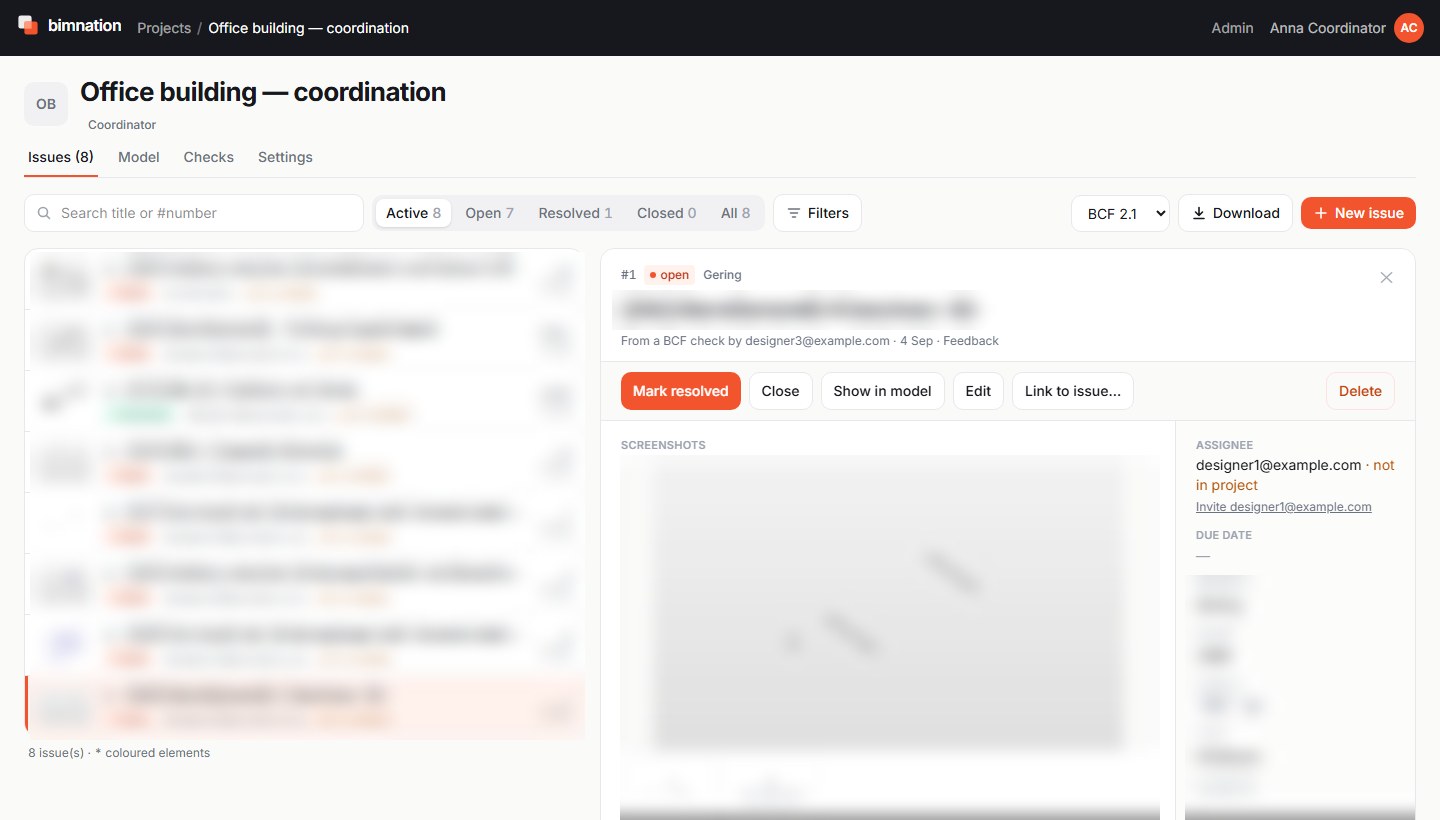Click the issue screenshot thumbnail
1440x820 pixels.
[890, 606]
